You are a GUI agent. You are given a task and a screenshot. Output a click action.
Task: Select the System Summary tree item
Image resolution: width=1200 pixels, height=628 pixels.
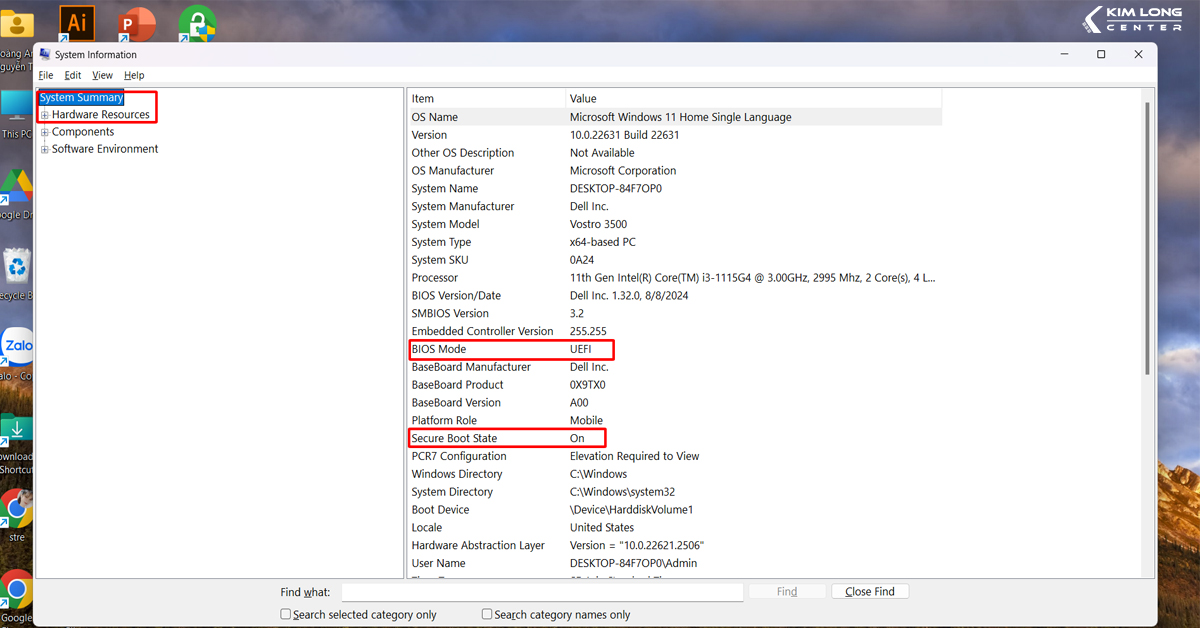(x=81, y=98)
